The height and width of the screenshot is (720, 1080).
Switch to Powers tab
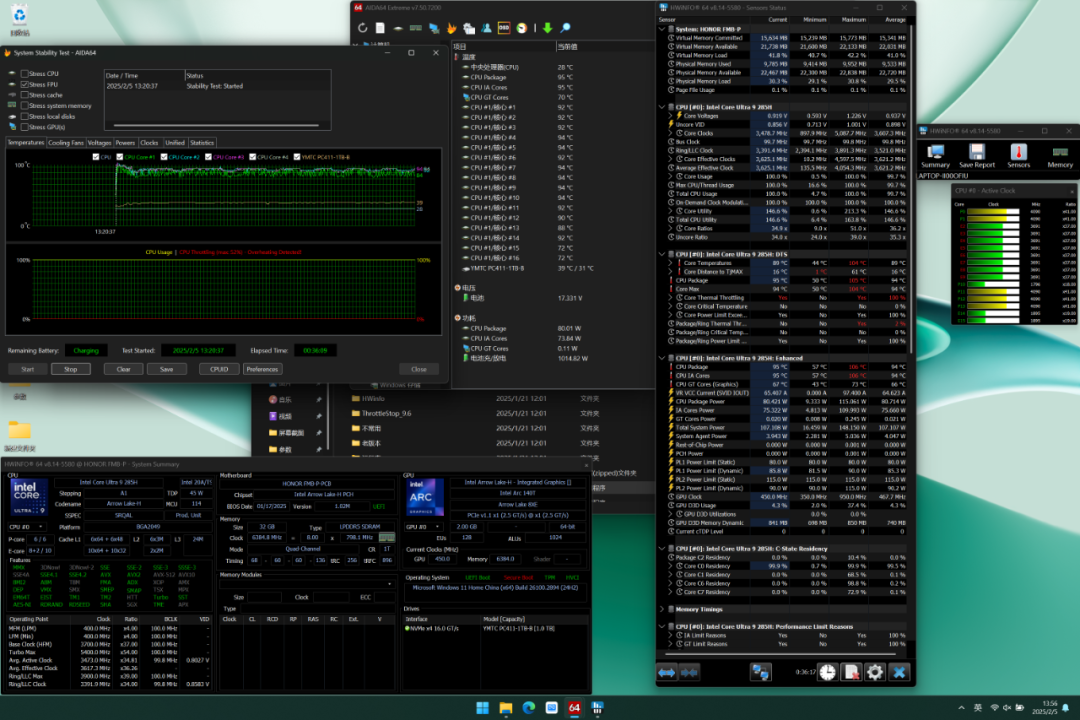click(125, 143)
